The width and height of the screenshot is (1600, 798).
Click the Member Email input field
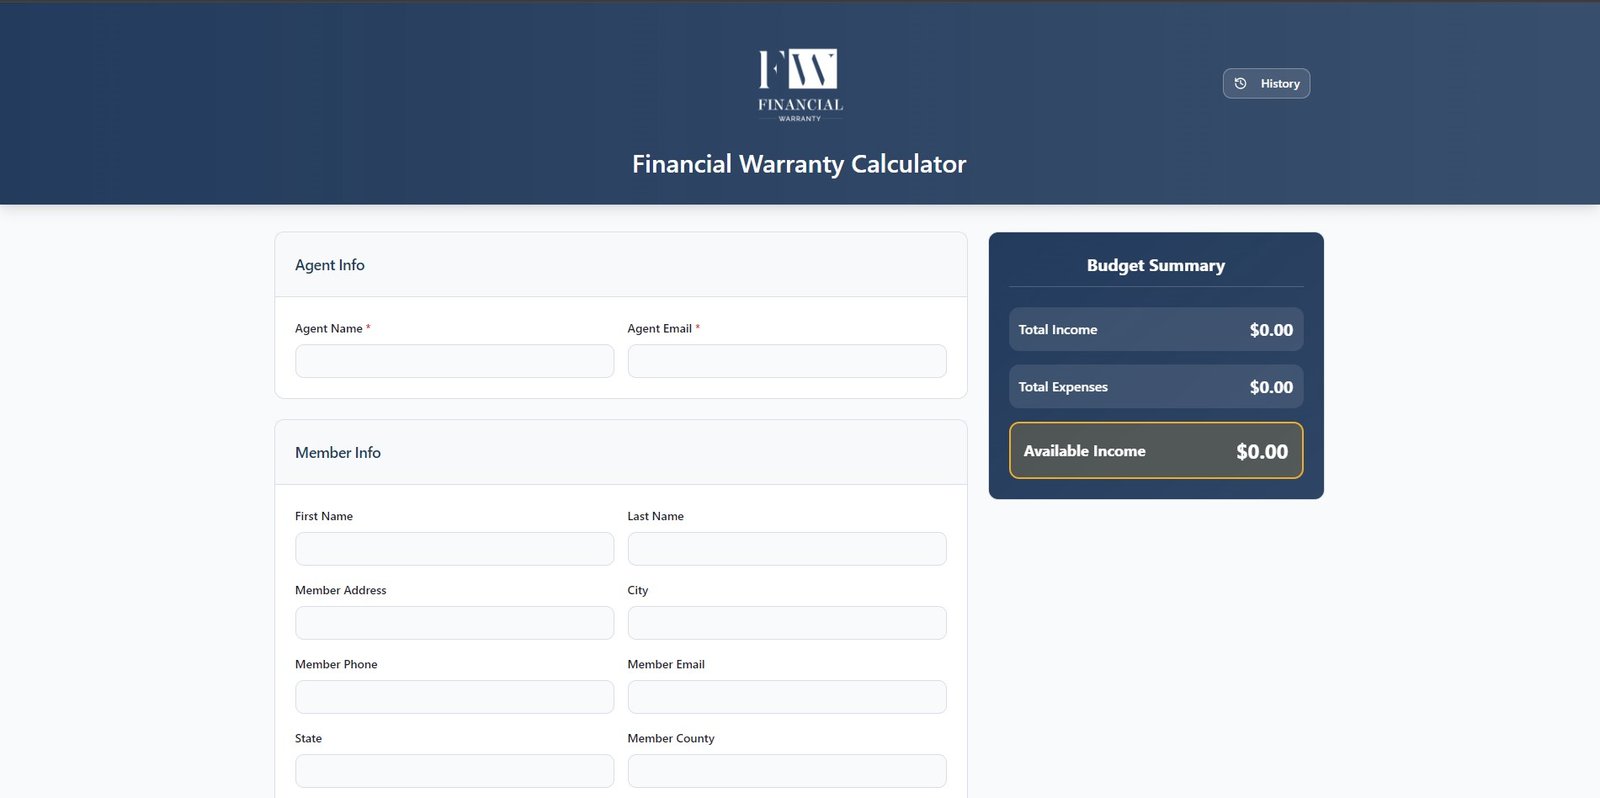(787, 697)
